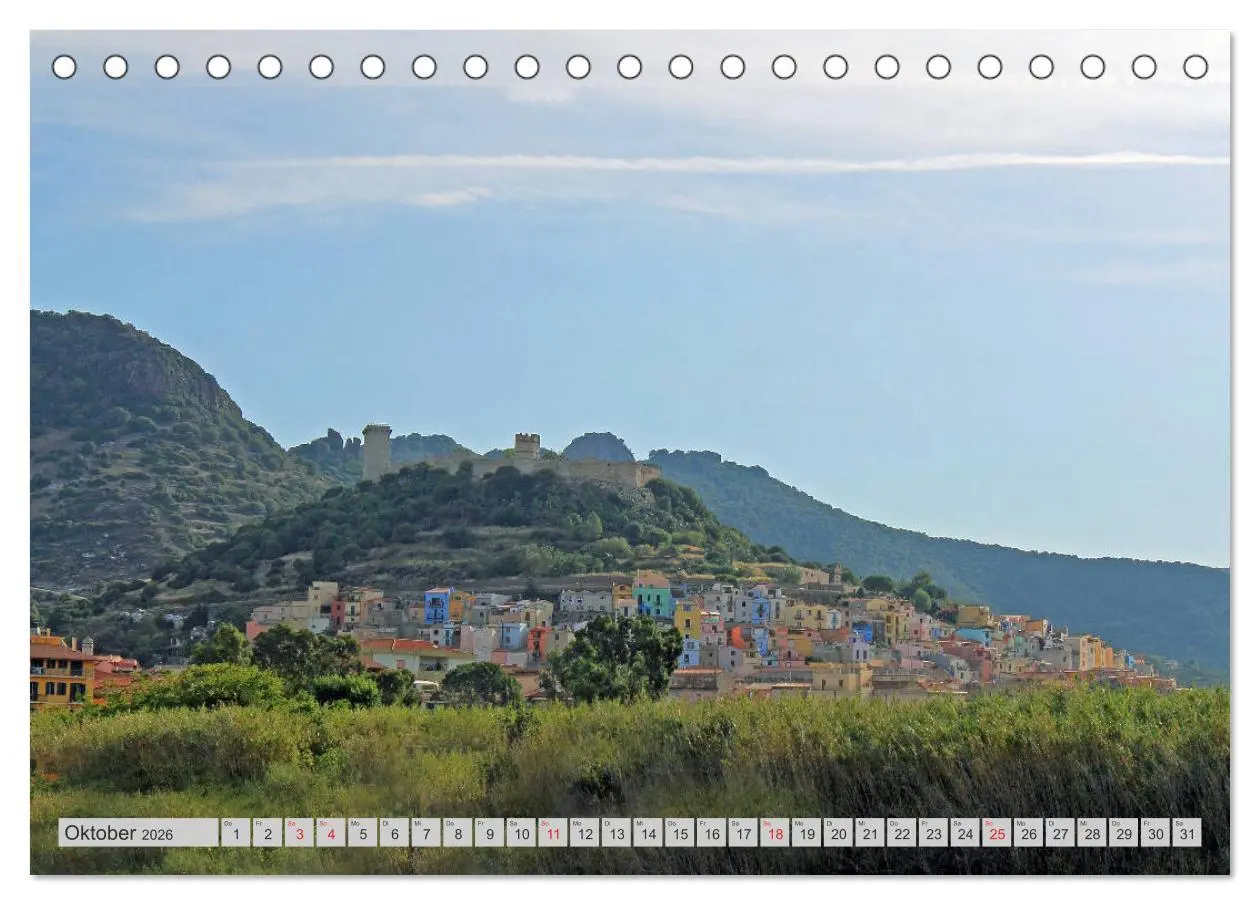Click date cell 14

pyautogui.click(x=648, y=833)
